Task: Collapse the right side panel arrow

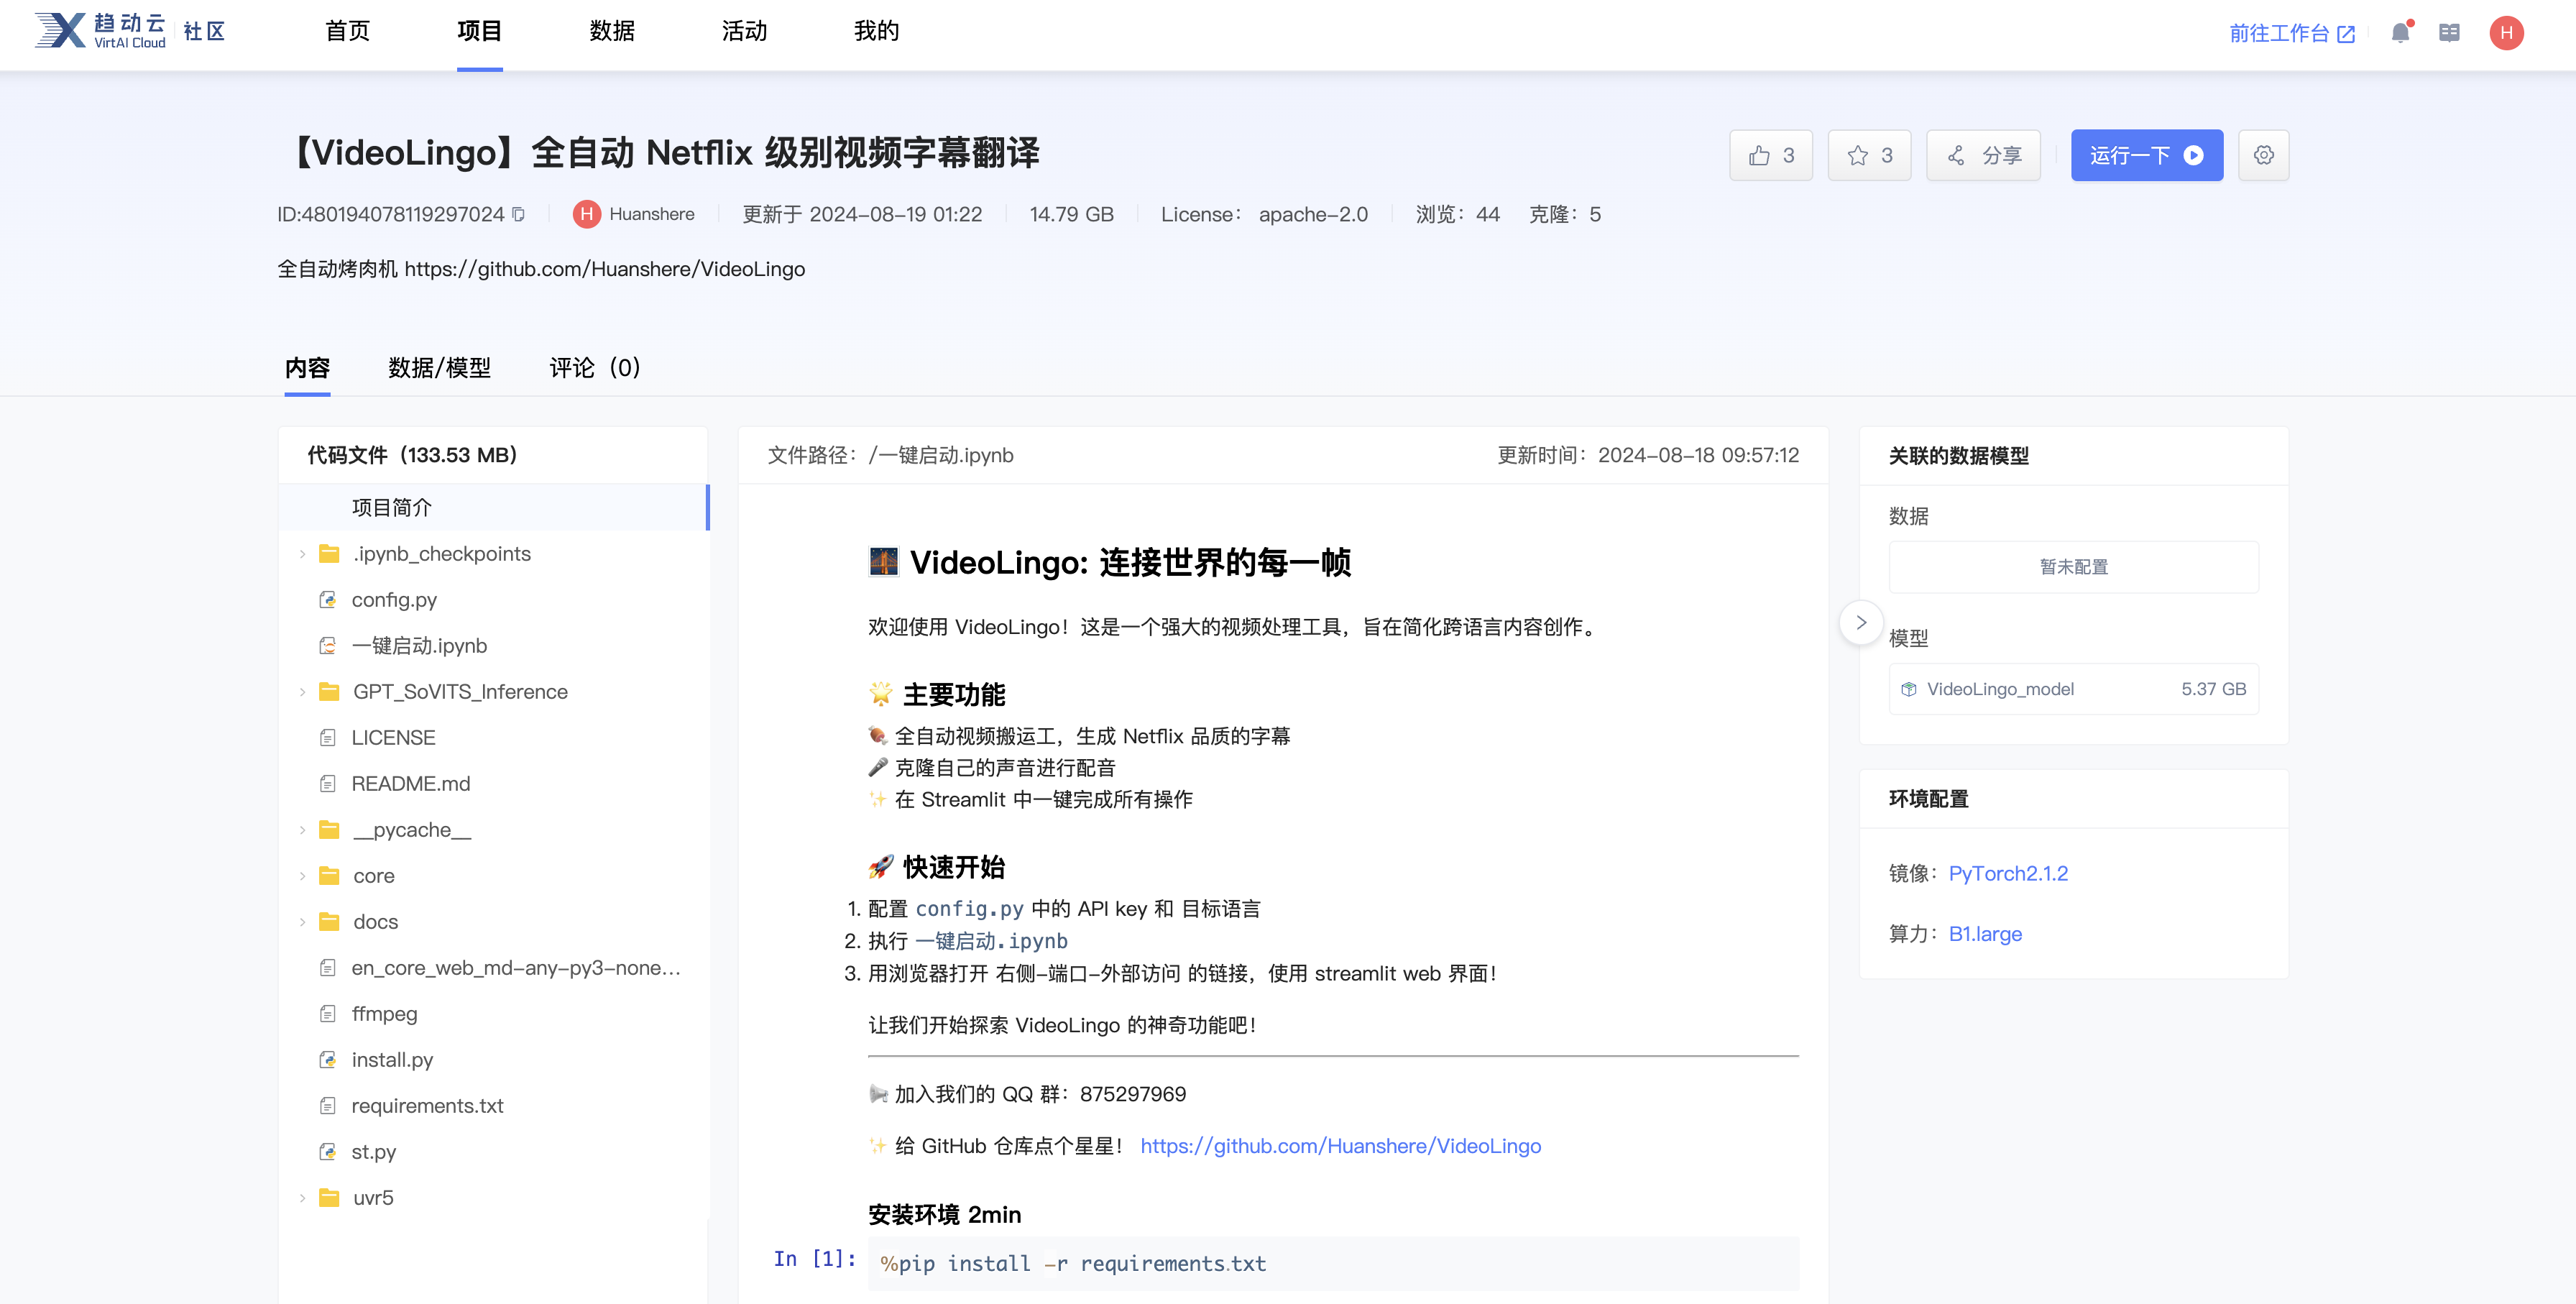Action: coord(1861,622)
